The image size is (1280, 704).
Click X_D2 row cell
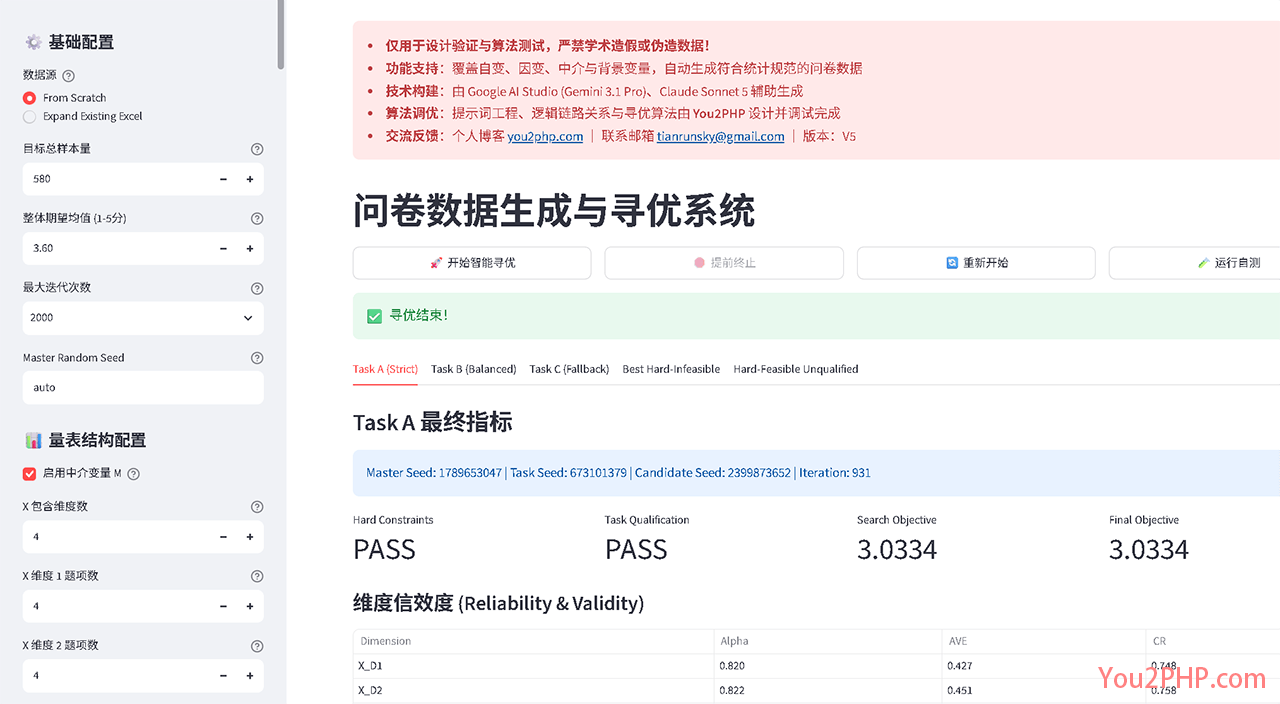pyautogui.click(x=533, y=690)
